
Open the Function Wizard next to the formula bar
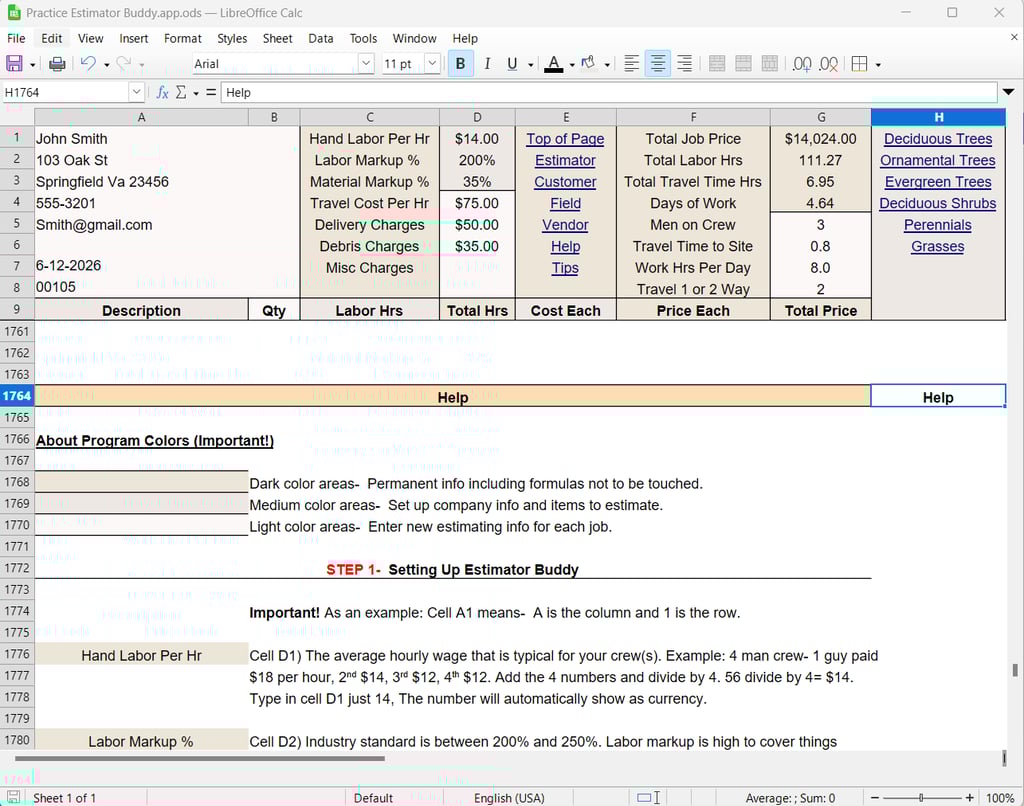pos(162,92)
